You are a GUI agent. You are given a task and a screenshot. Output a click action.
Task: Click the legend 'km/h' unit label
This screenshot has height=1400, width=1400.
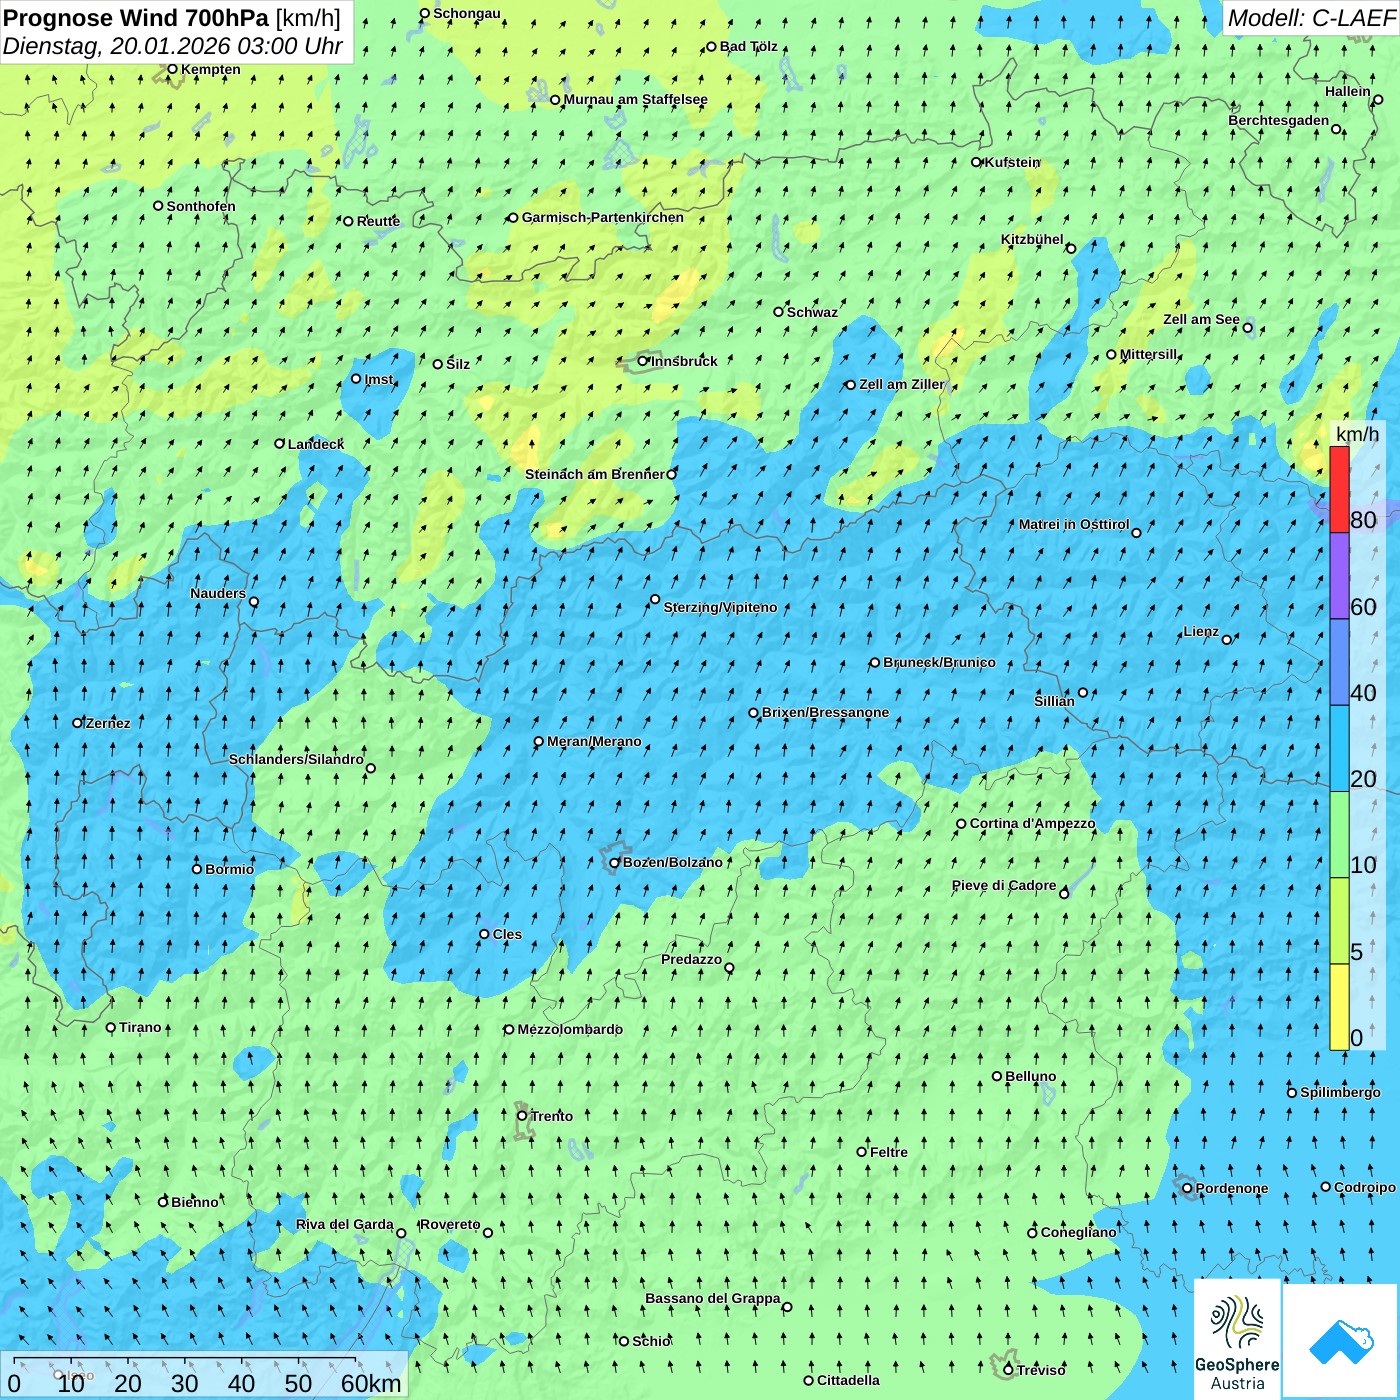(1357, 433)
